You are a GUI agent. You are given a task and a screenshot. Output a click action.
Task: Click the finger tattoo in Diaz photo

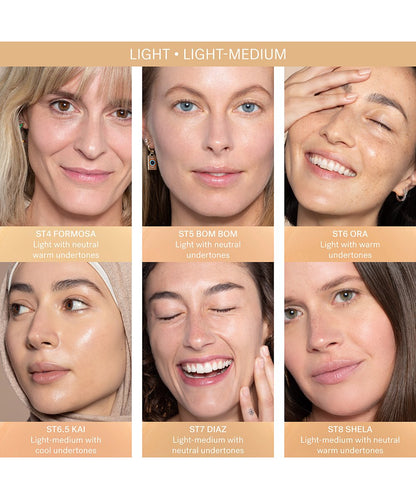[x=251, y=412]
